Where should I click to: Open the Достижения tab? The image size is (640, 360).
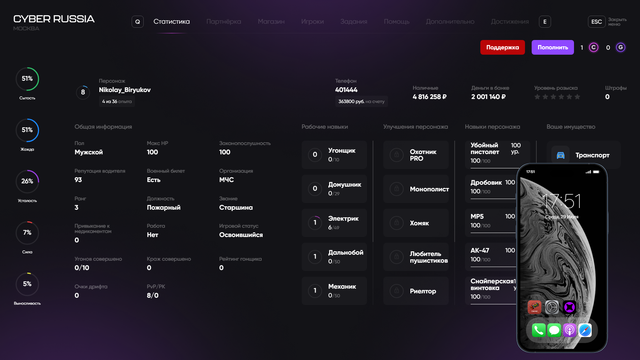point(510,22)
